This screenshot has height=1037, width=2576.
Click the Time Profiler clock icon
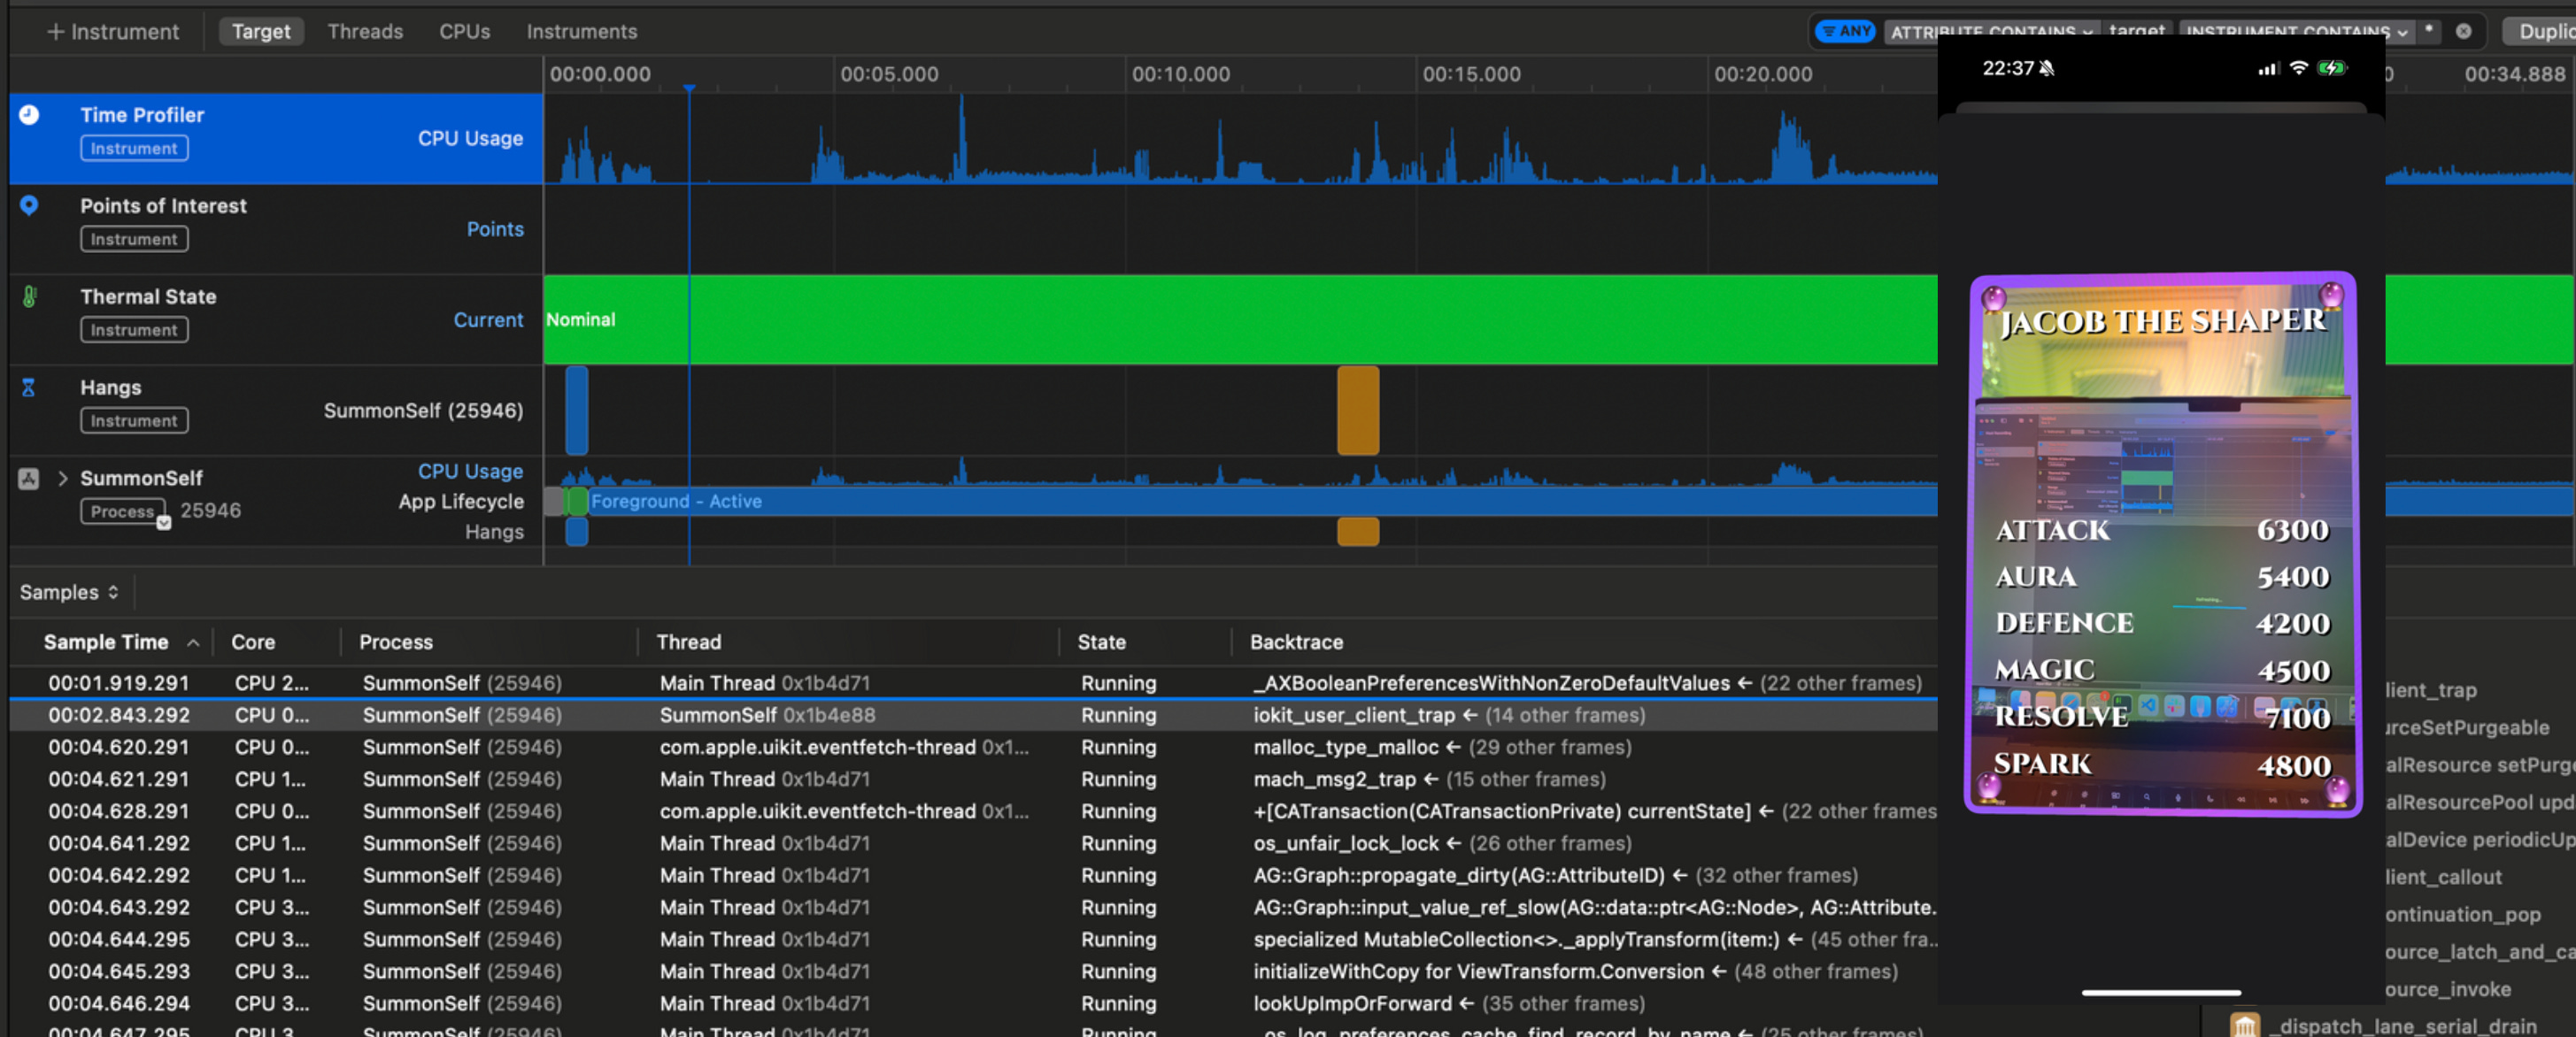(x=29, y=115)
